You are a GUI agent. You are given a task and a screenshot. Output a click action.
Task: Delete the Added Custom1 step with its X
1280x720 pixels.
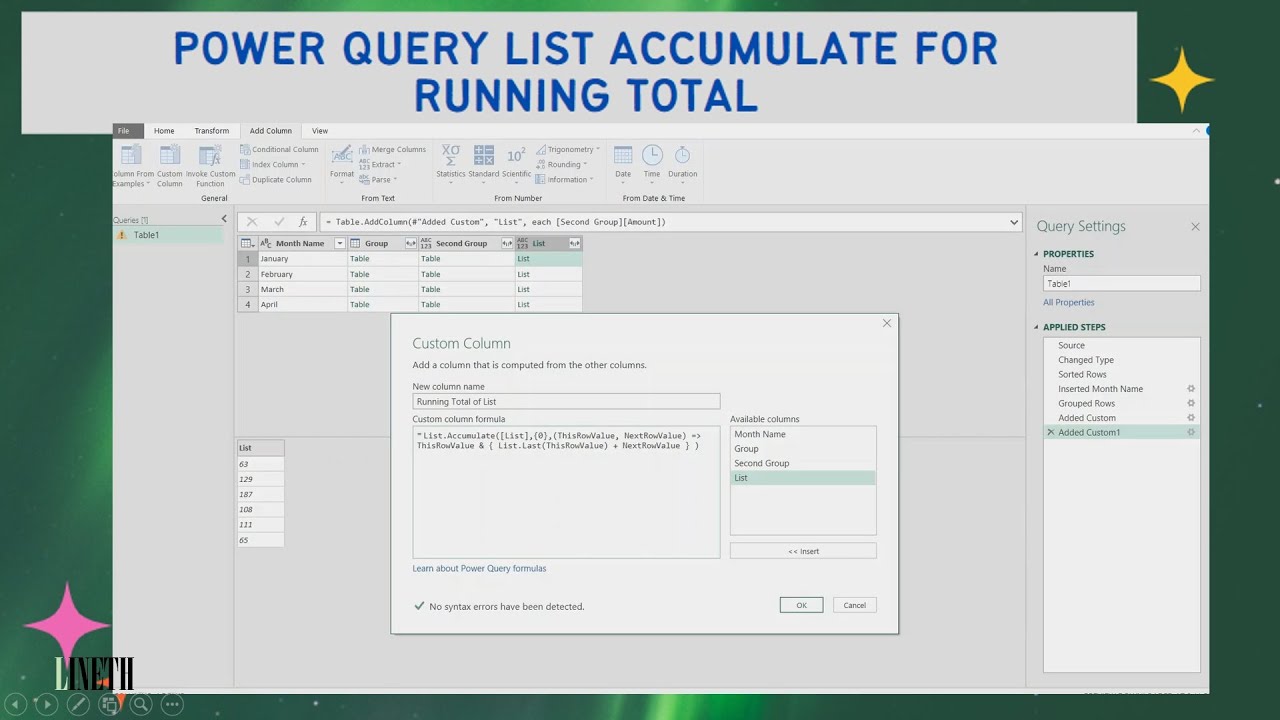click(x=1050, y=432)
